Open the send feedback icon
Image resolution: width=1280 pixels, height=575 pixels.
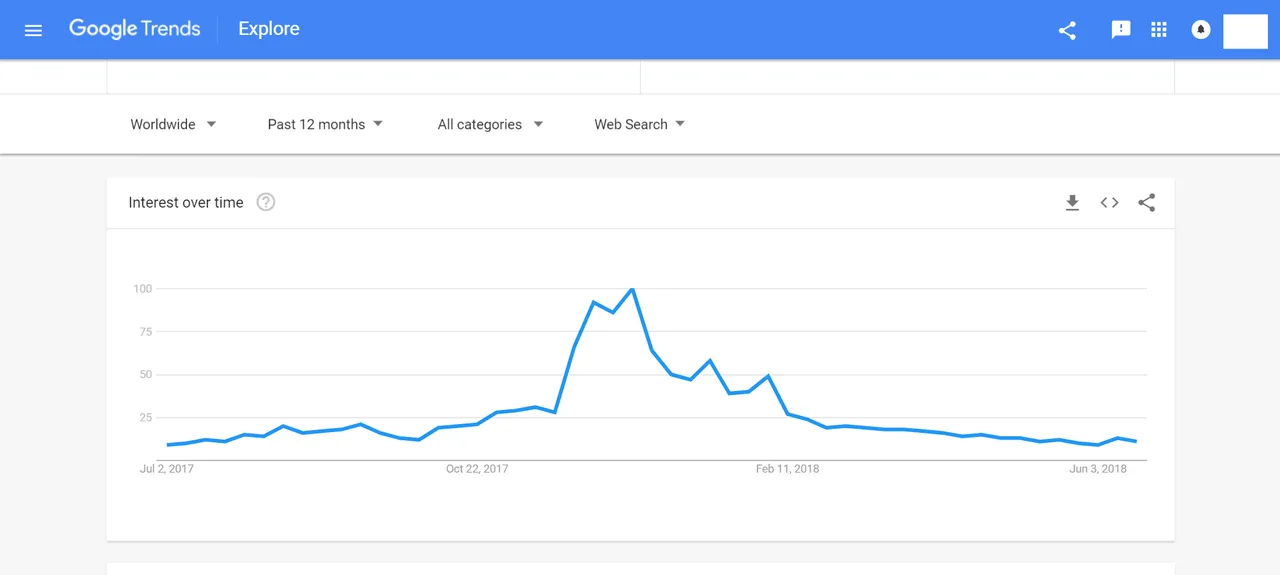(x=1121, y=30)
